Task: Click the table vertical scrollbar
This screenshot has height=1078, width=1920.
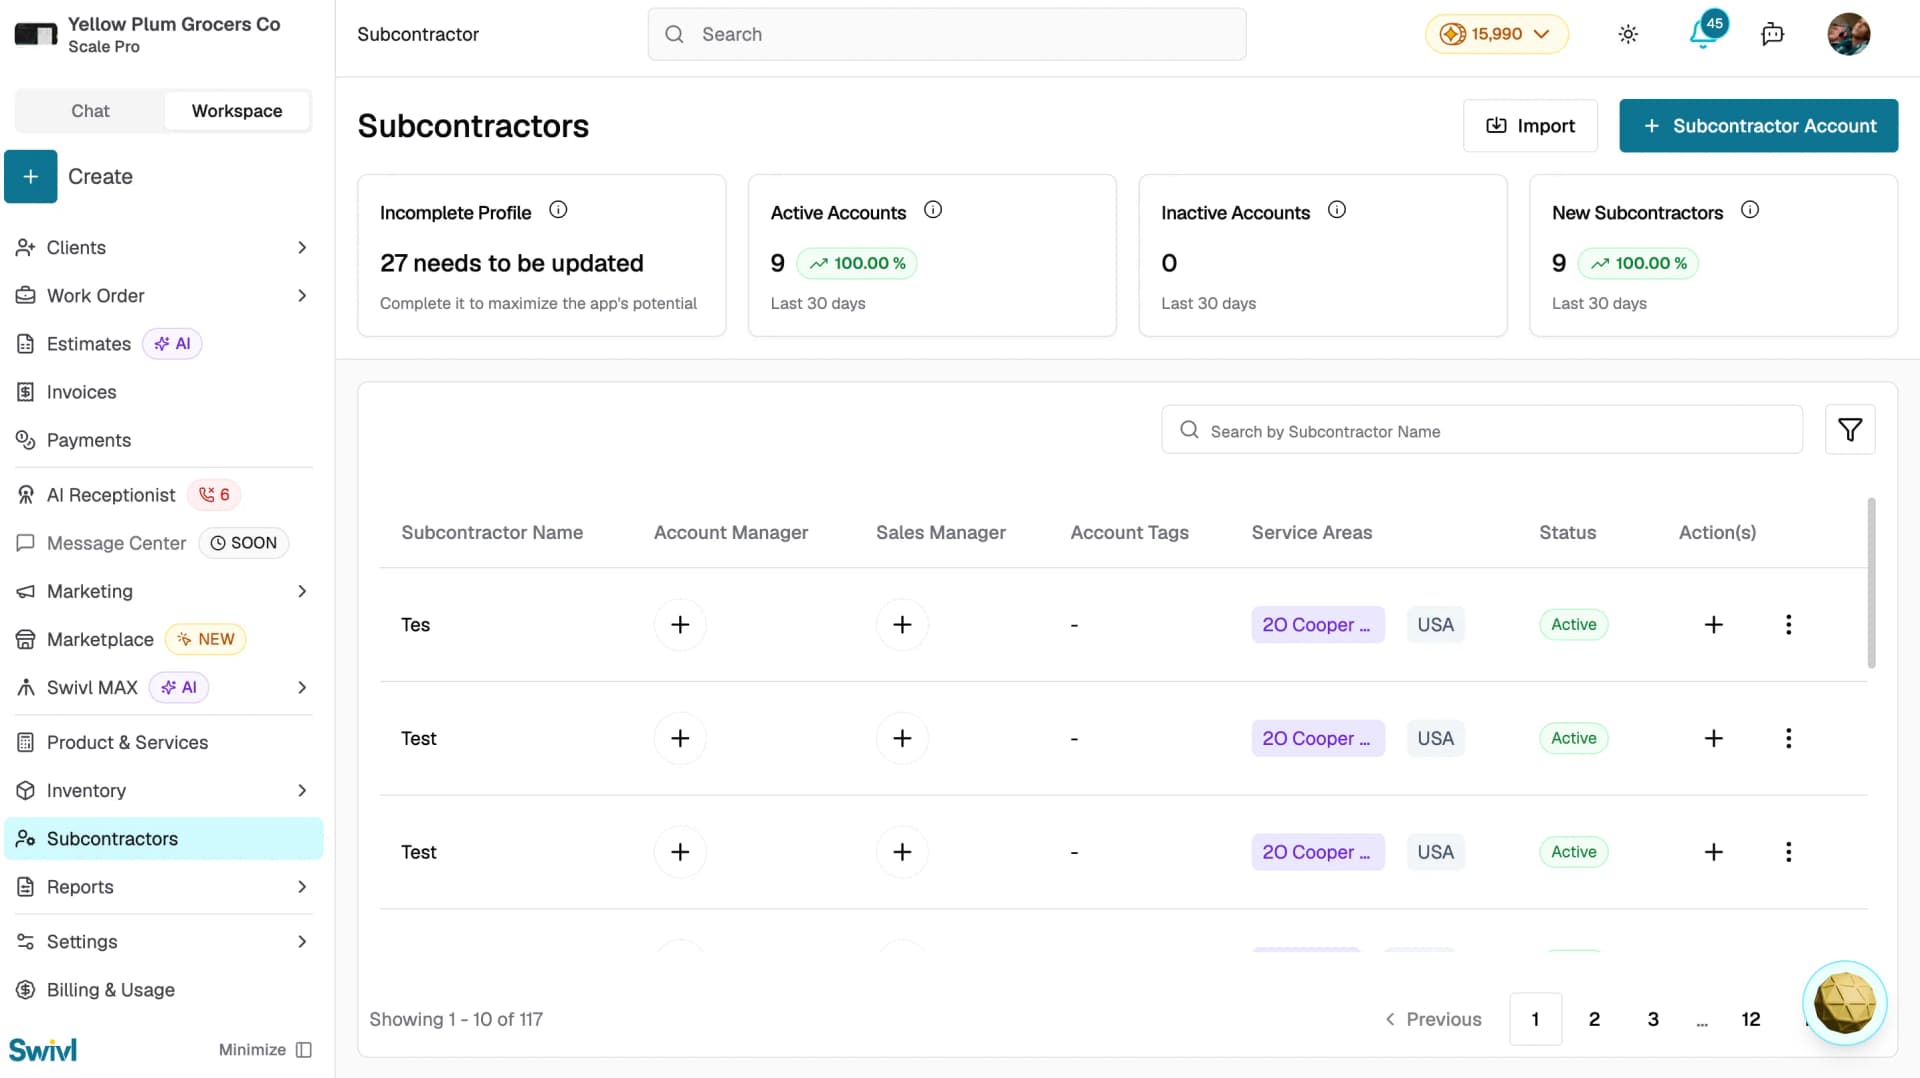Action: coord(1871,583)
